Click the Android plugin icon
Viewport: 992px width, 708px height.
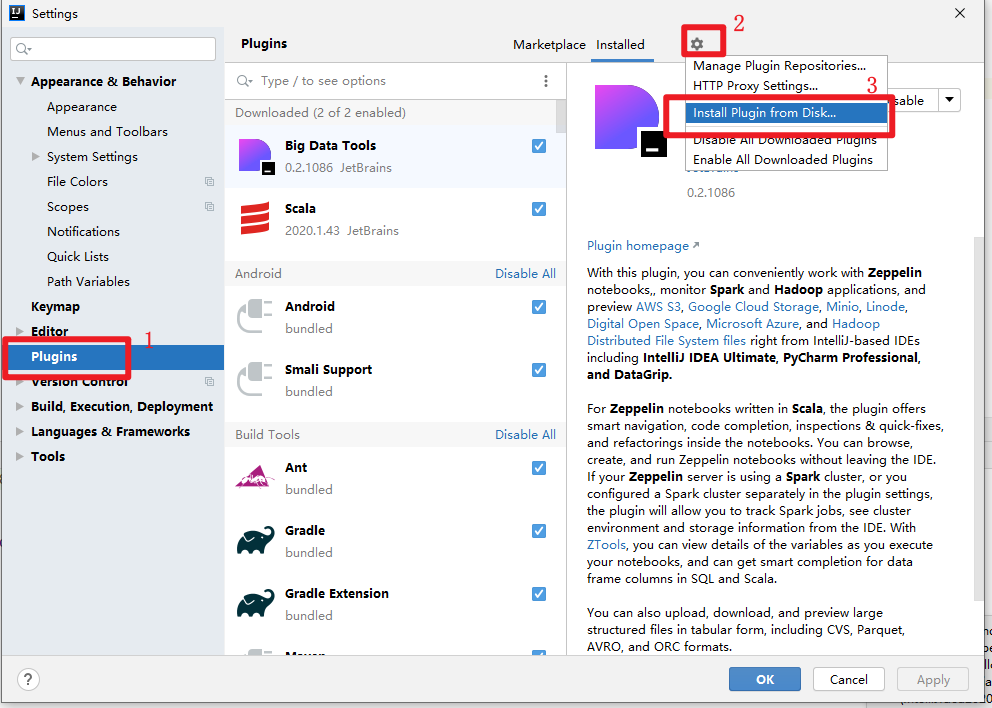[254, 317]
